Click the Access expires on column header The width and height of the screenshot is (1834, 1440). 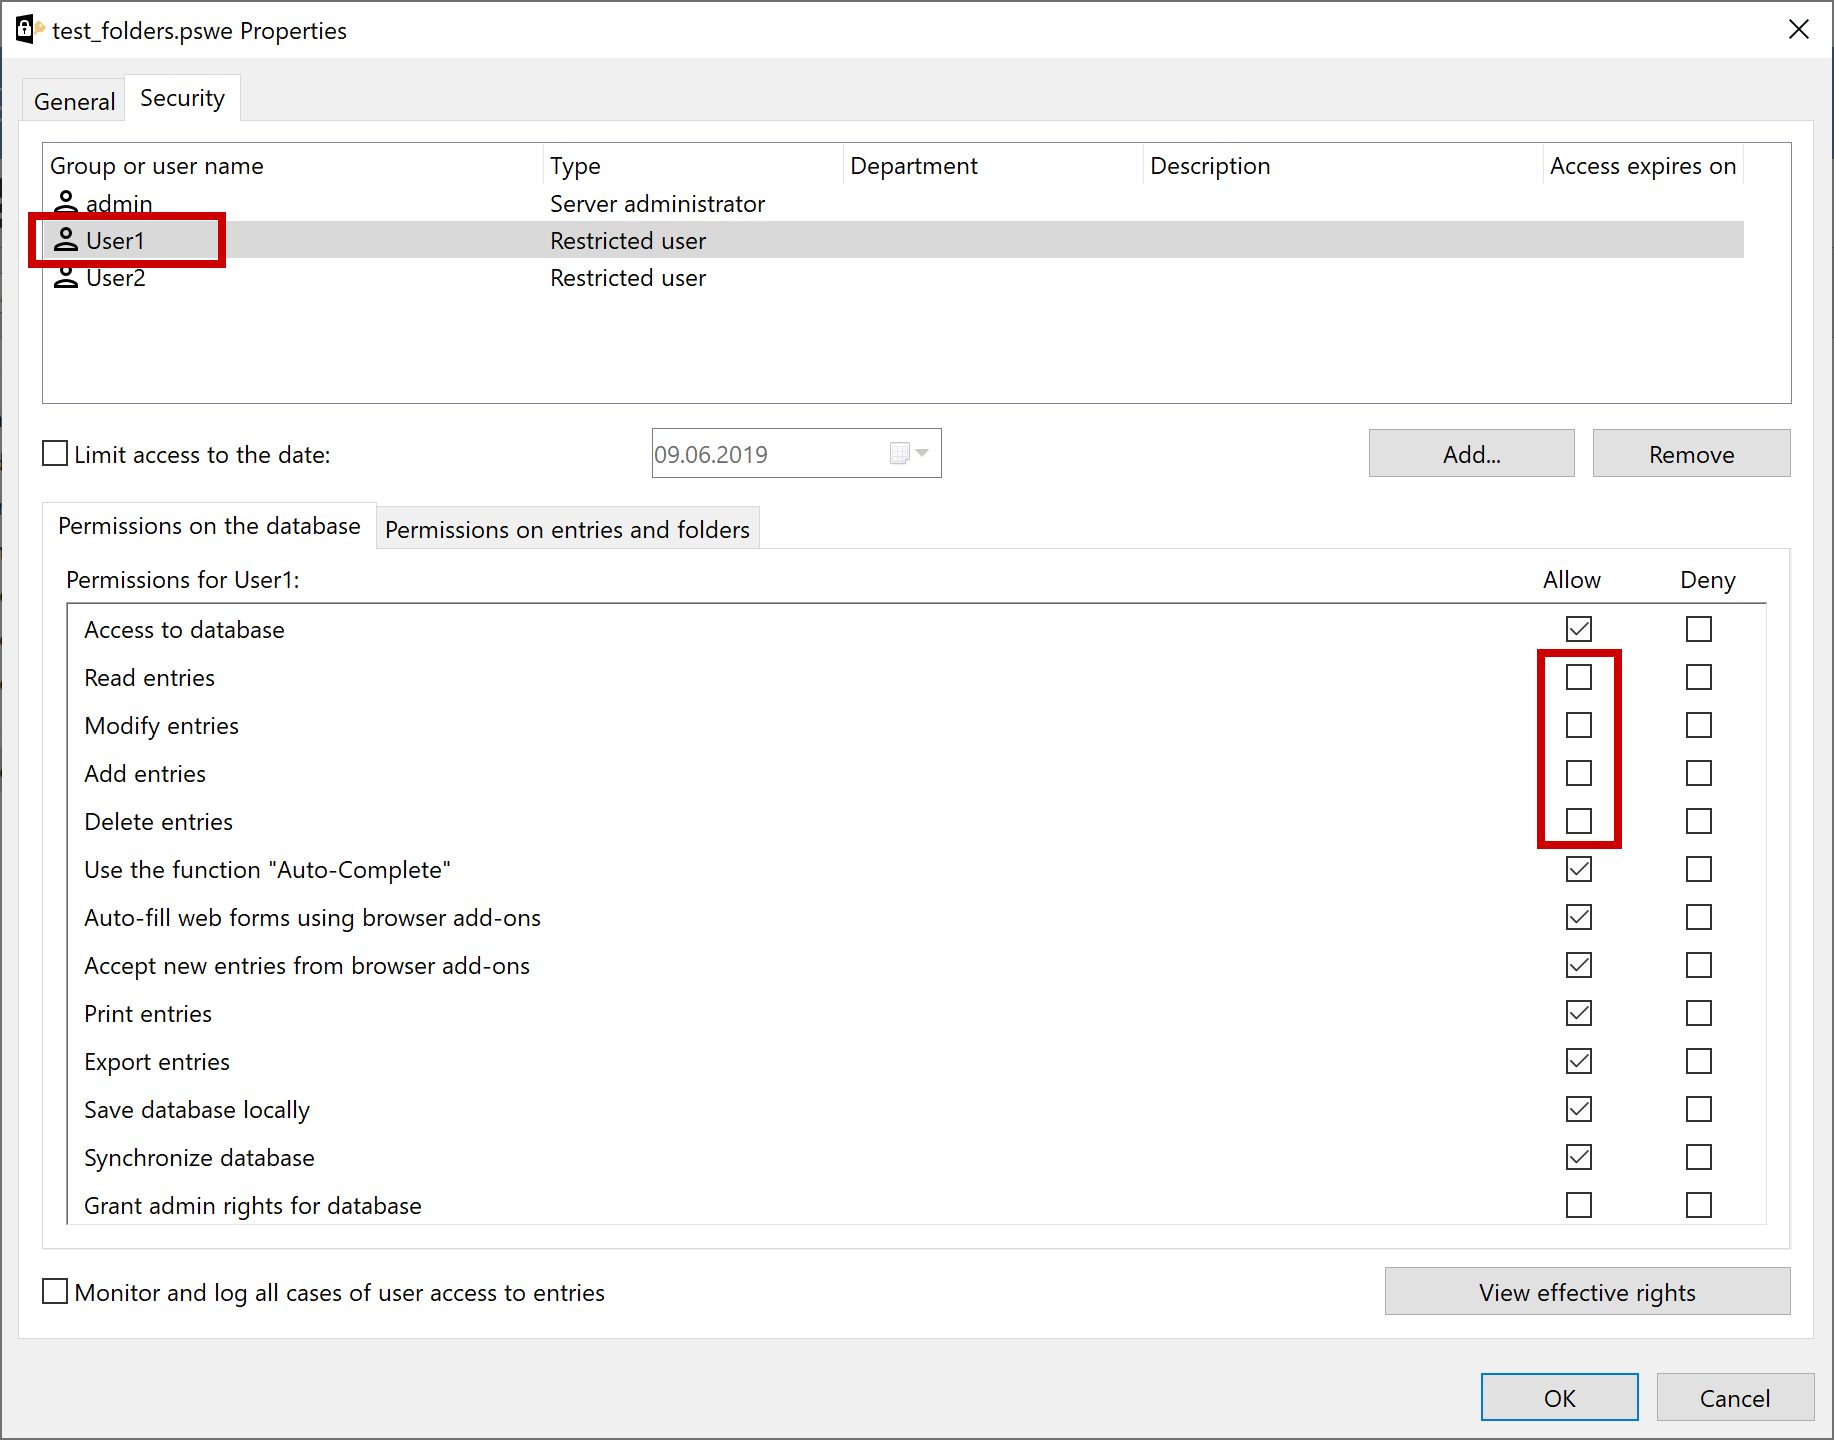coord(1643,165)
